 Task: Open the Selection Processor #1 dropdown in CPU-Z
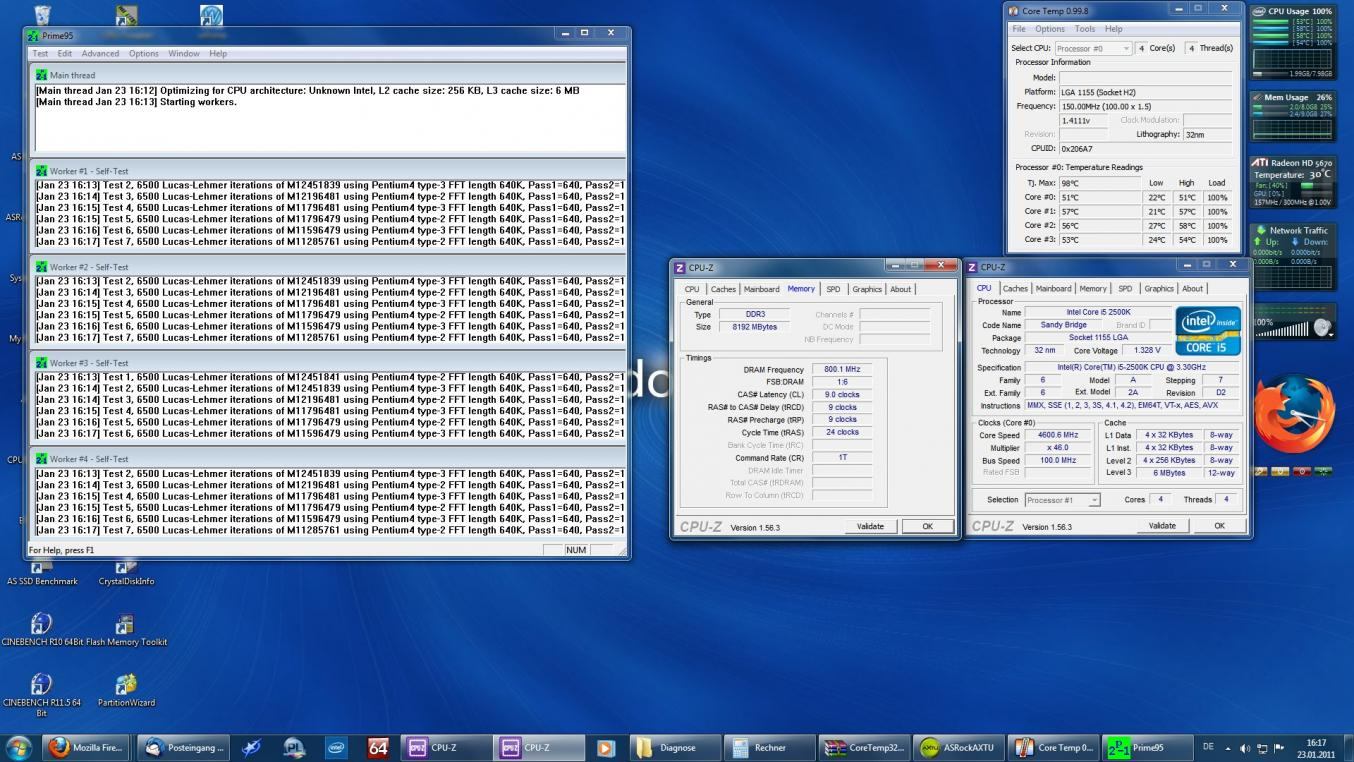pyautogui.click(x=1062, y=499)
